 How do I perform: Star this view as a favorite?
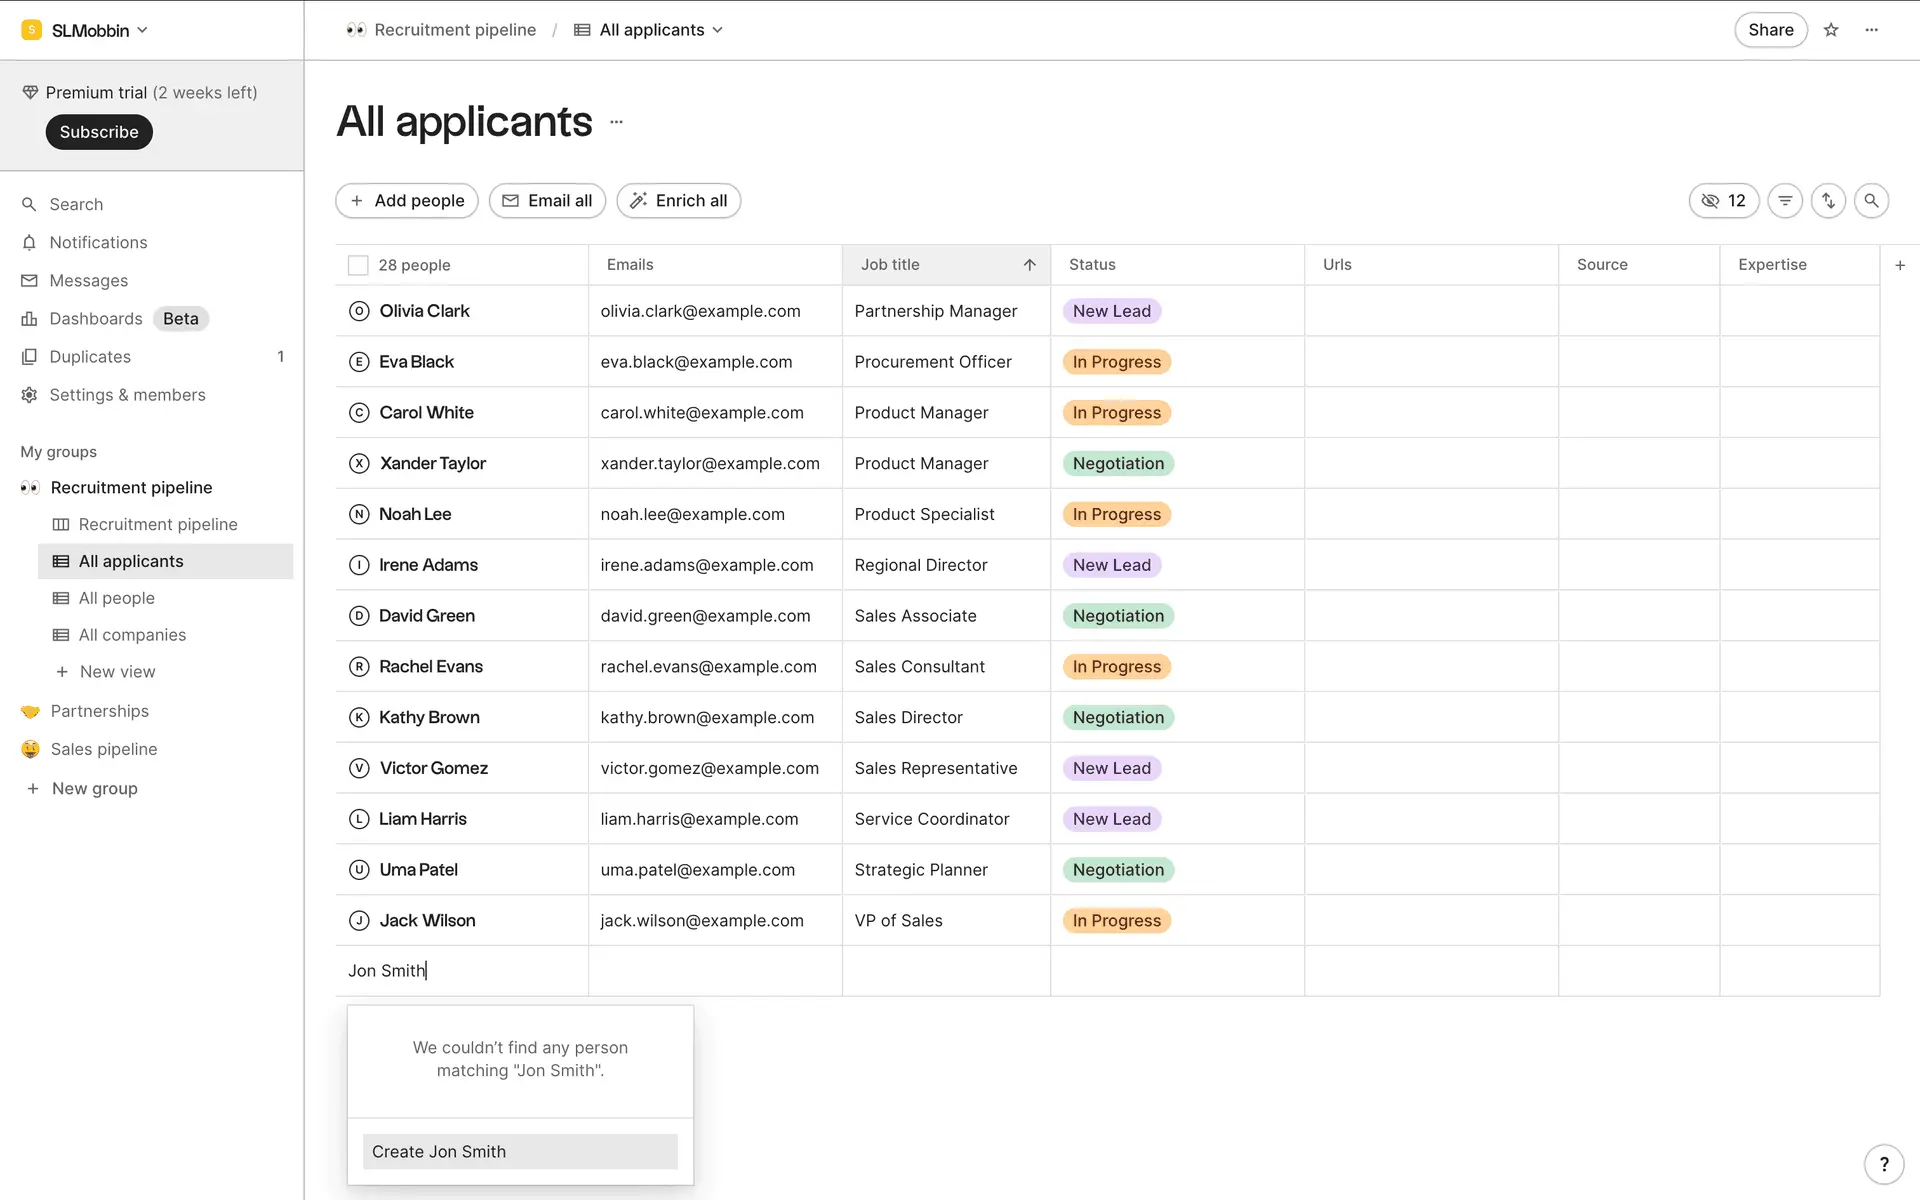point(1831,30)
